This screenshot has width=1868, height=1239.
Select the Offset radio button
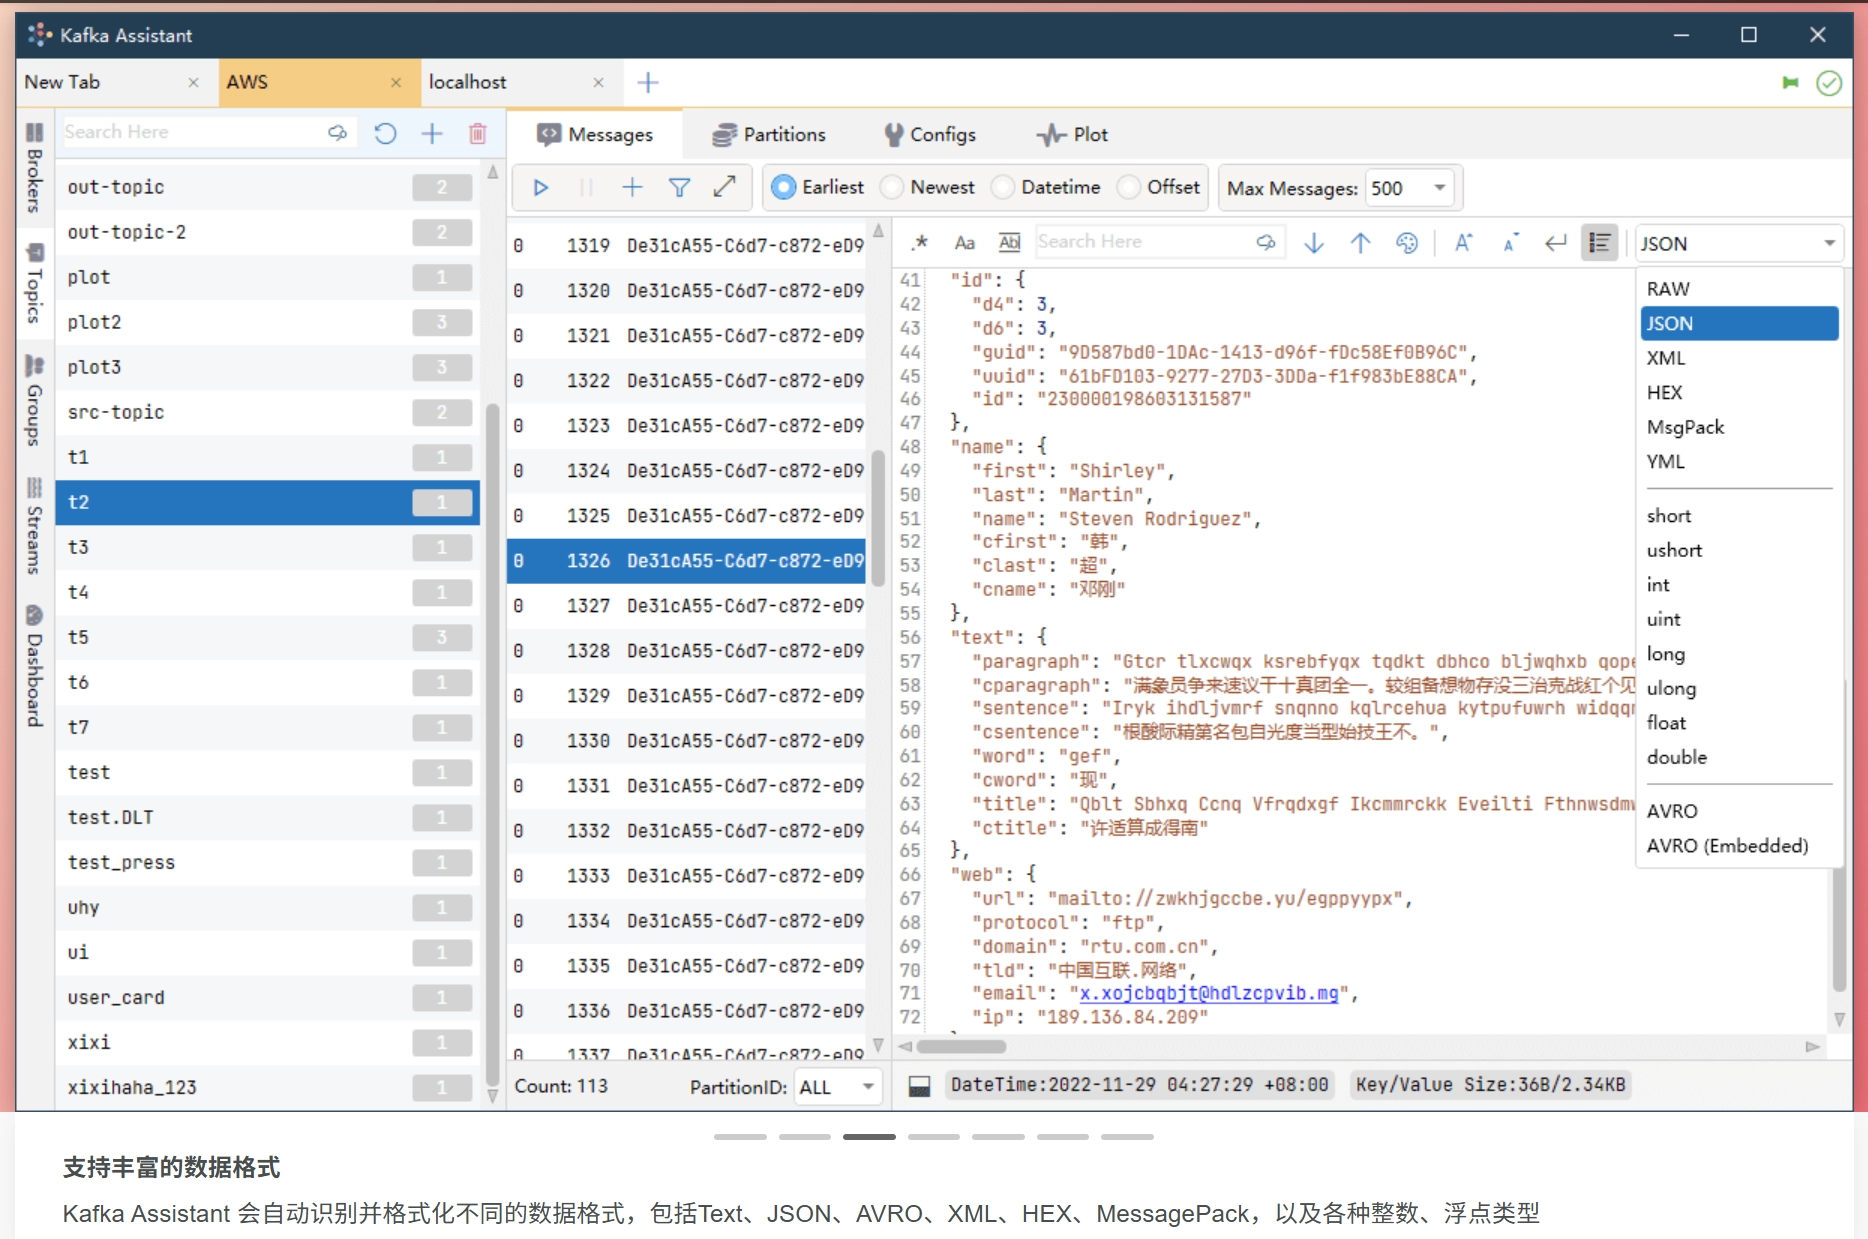(1160, 187)
